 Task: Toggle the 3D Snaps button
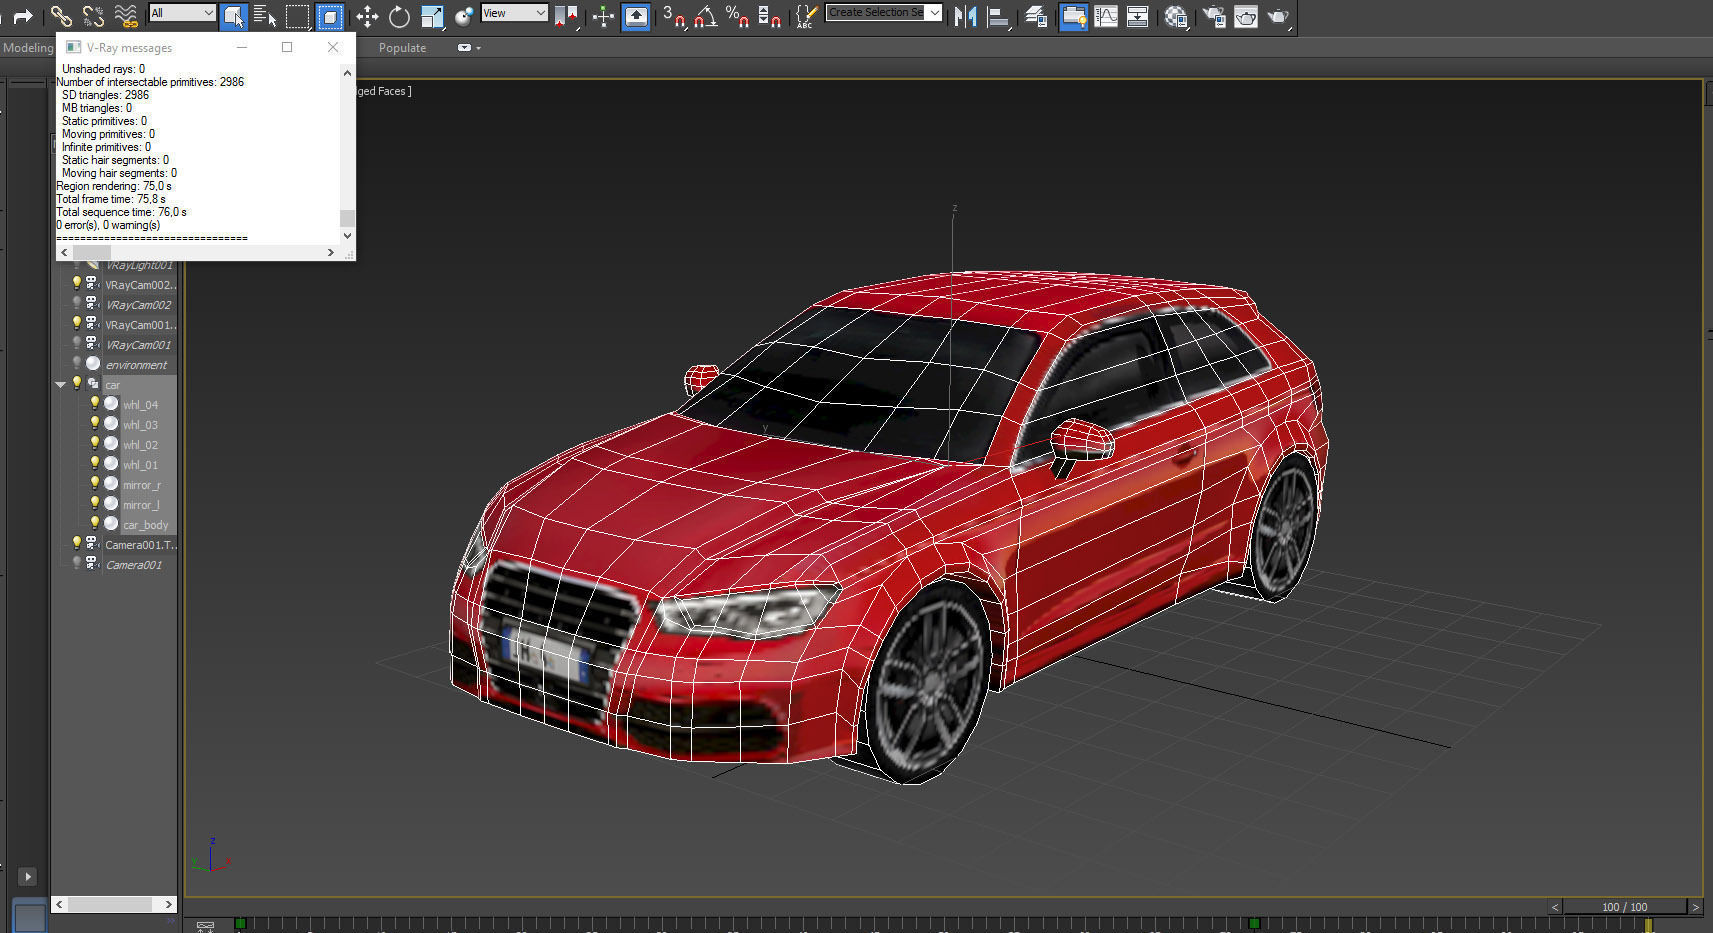(x=675, y=16)
